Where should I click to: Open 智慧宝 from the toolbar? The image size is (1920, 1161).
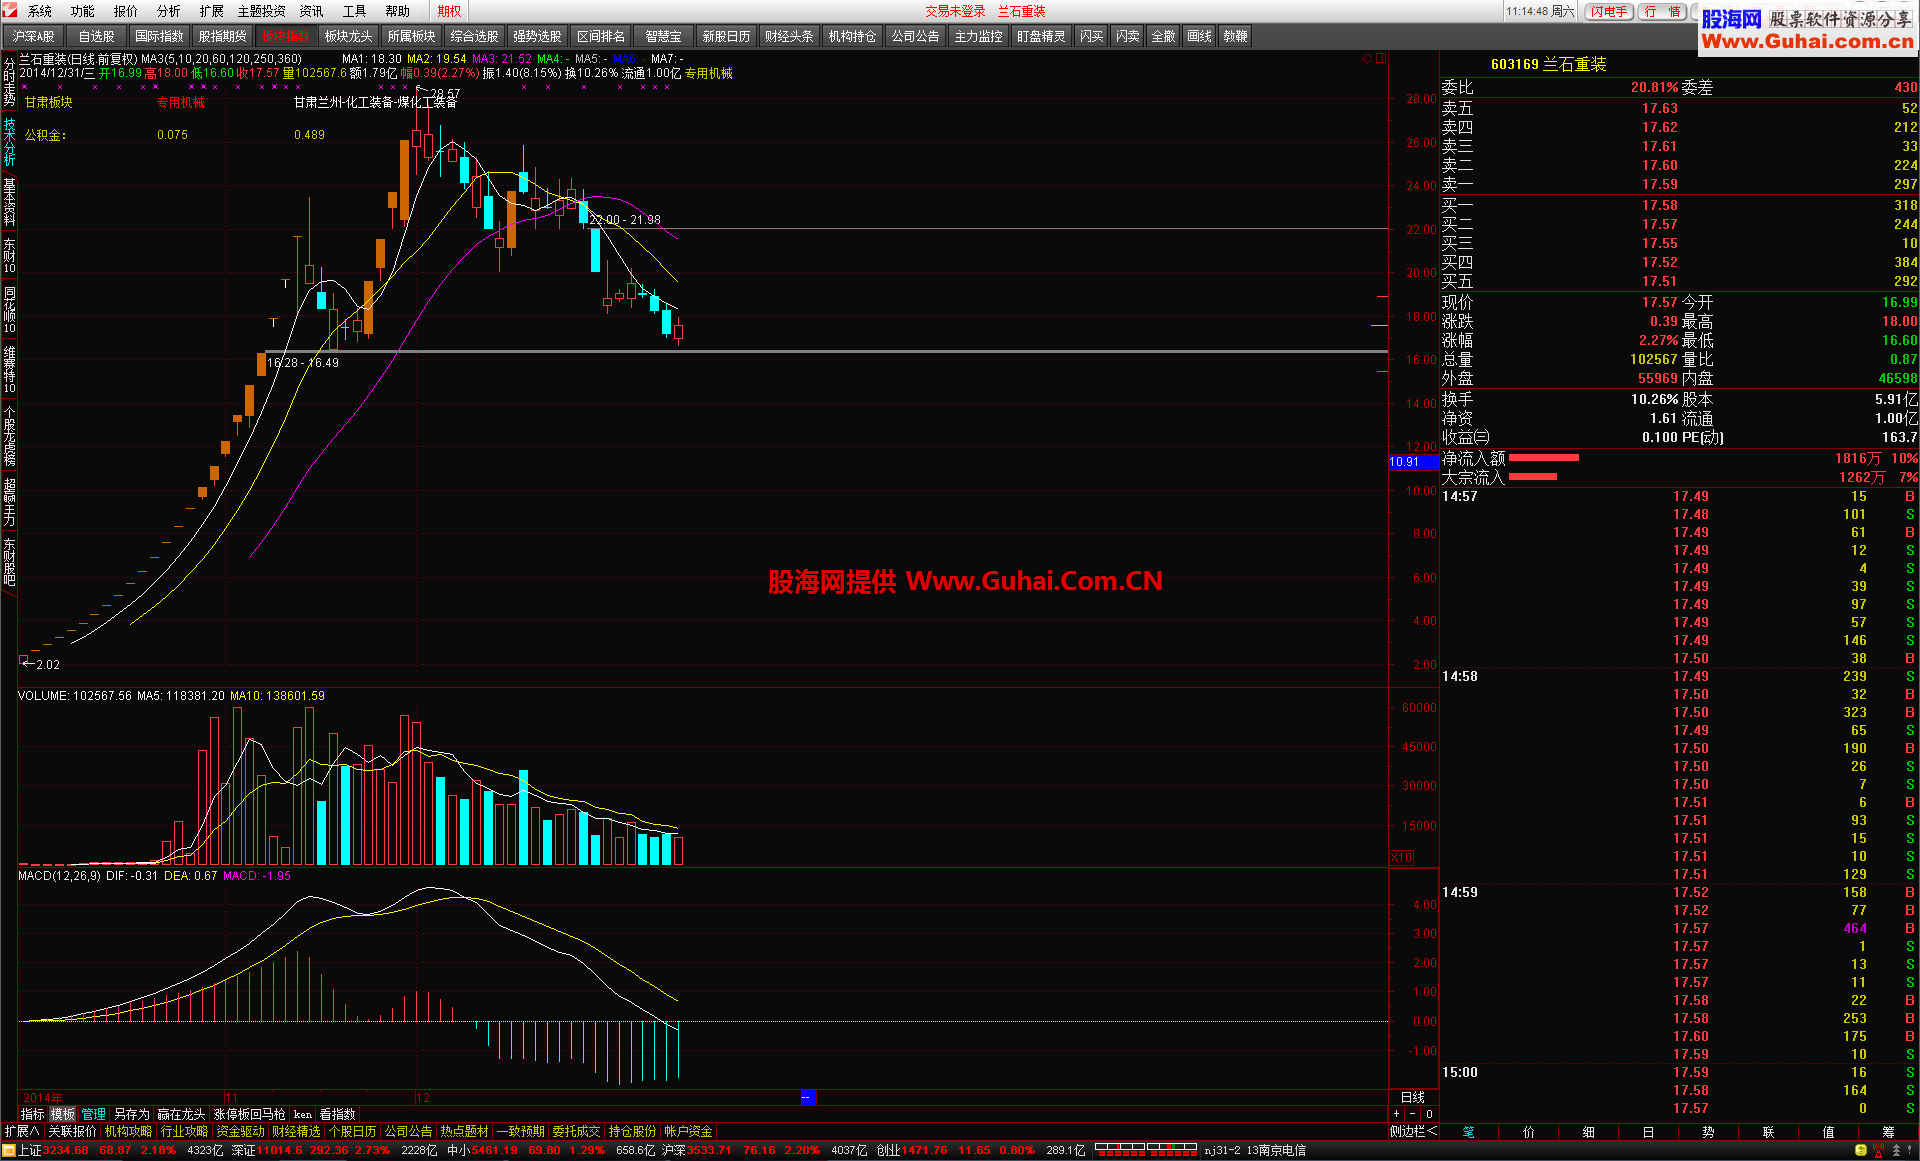(664, 36)
